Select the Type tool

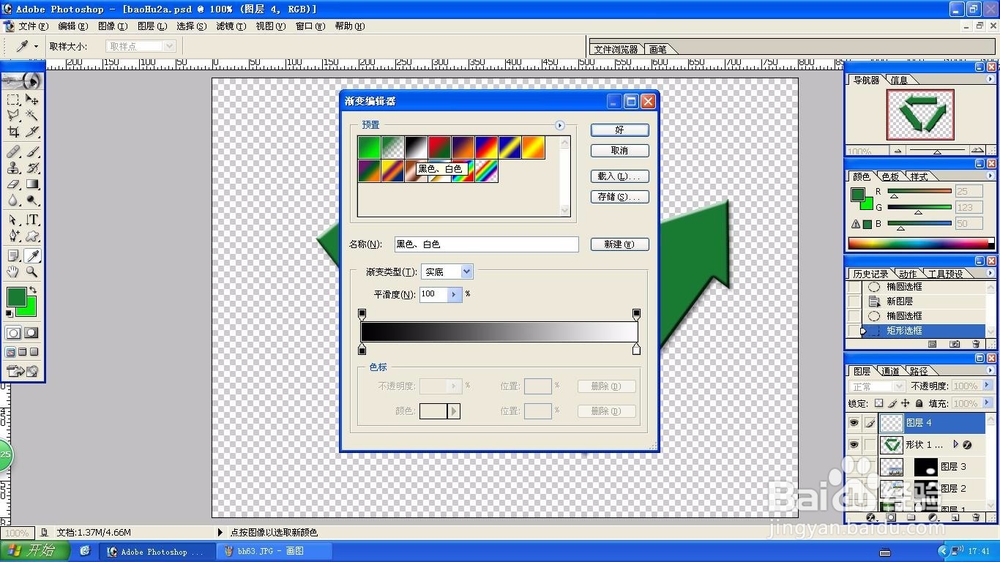click(32, 219)
